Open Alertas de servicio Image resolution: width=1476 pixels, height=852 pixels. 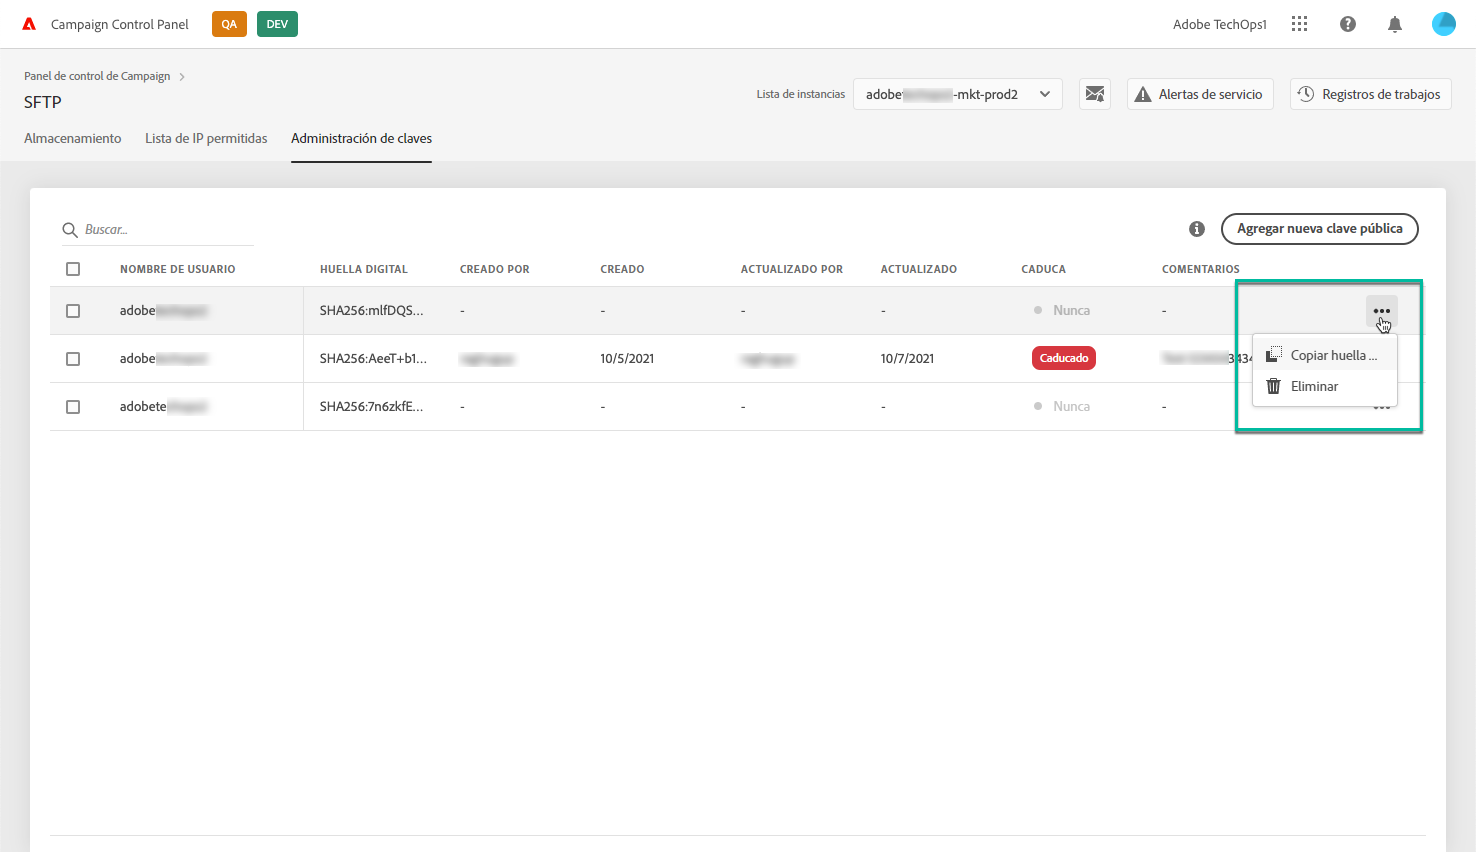[1200, 94]
